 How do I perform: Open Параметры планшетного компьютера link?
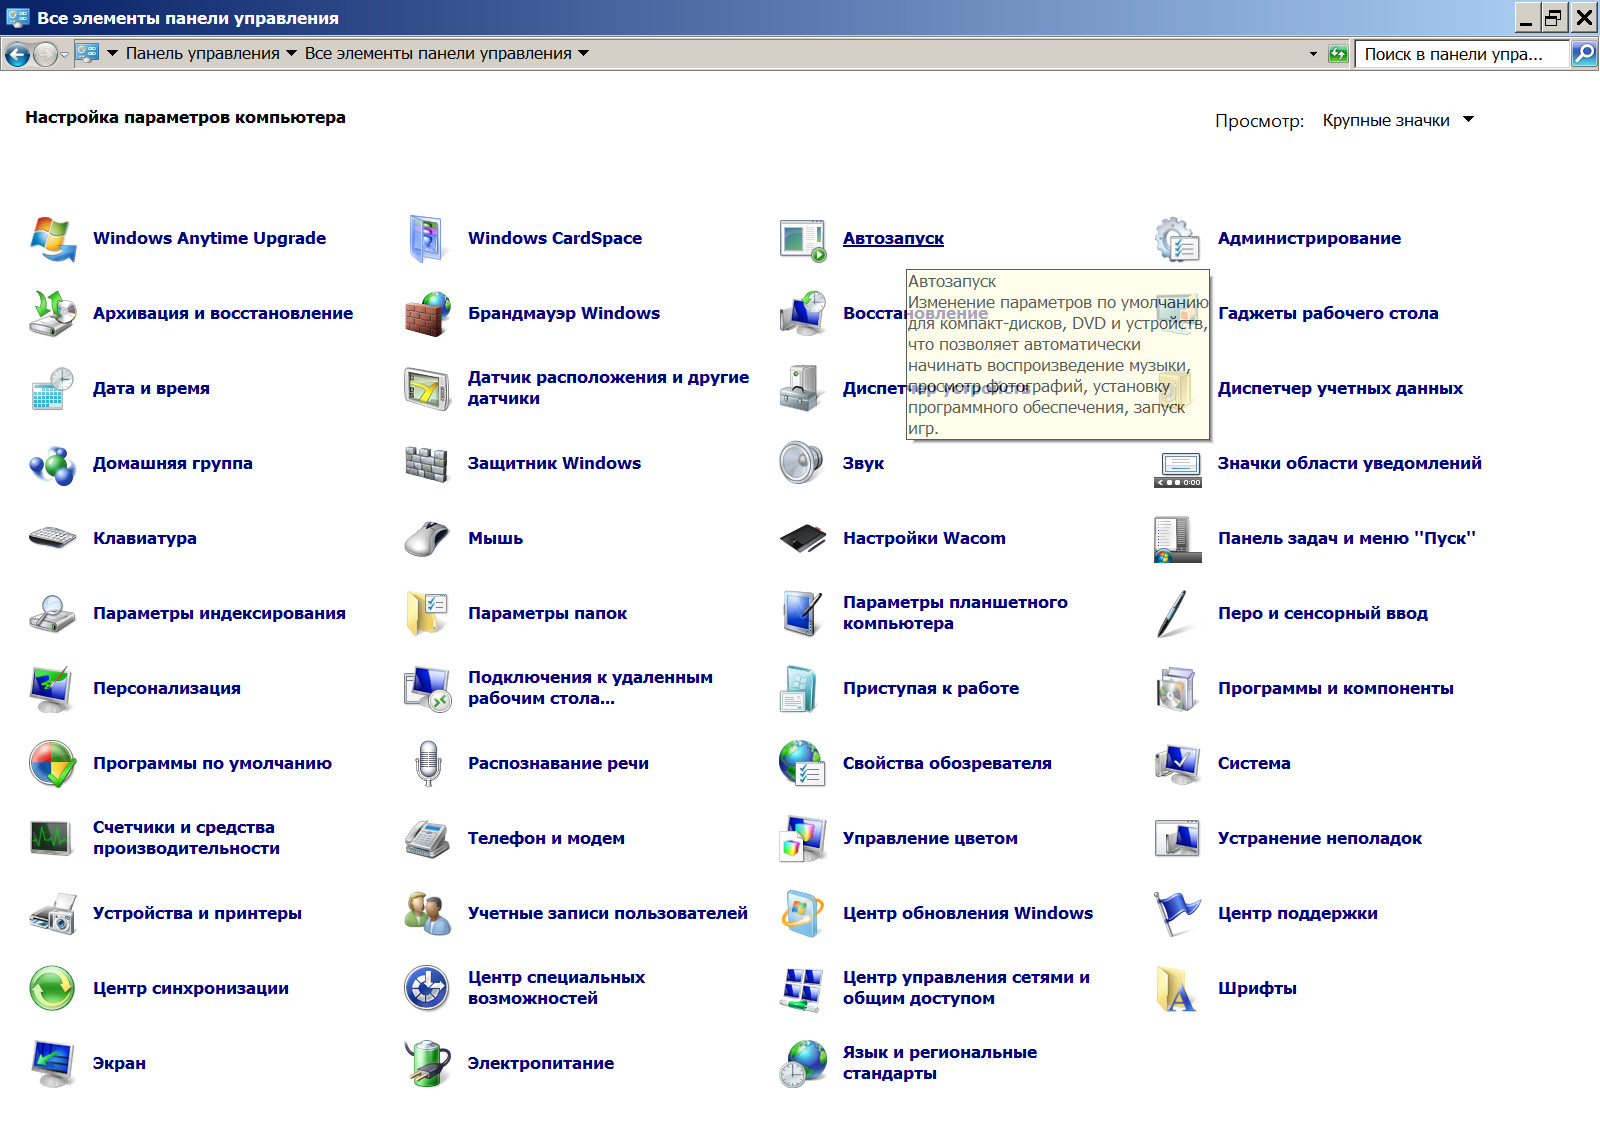click(955, 613)
